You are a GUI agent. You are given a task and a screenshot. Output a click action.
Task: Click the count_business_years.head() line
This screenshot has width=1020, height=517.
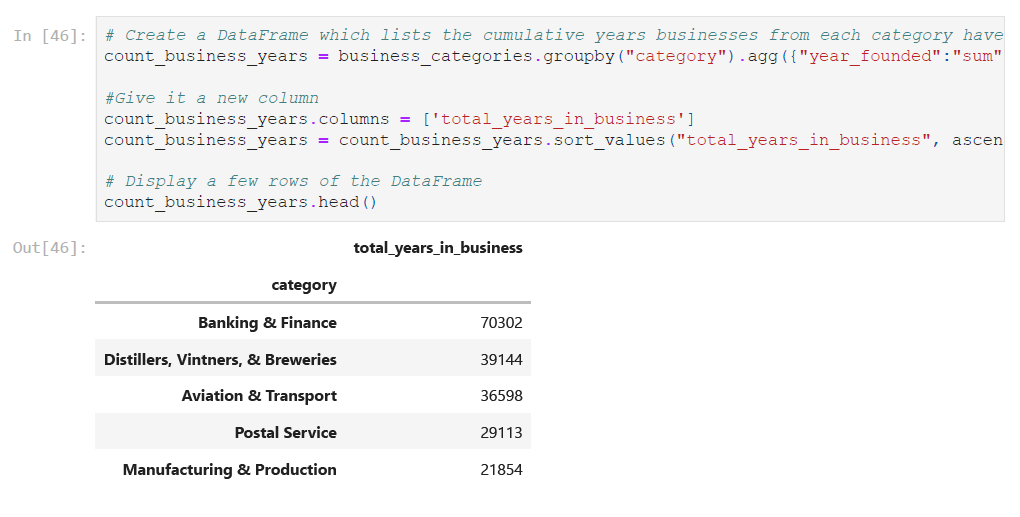(241, 202)
